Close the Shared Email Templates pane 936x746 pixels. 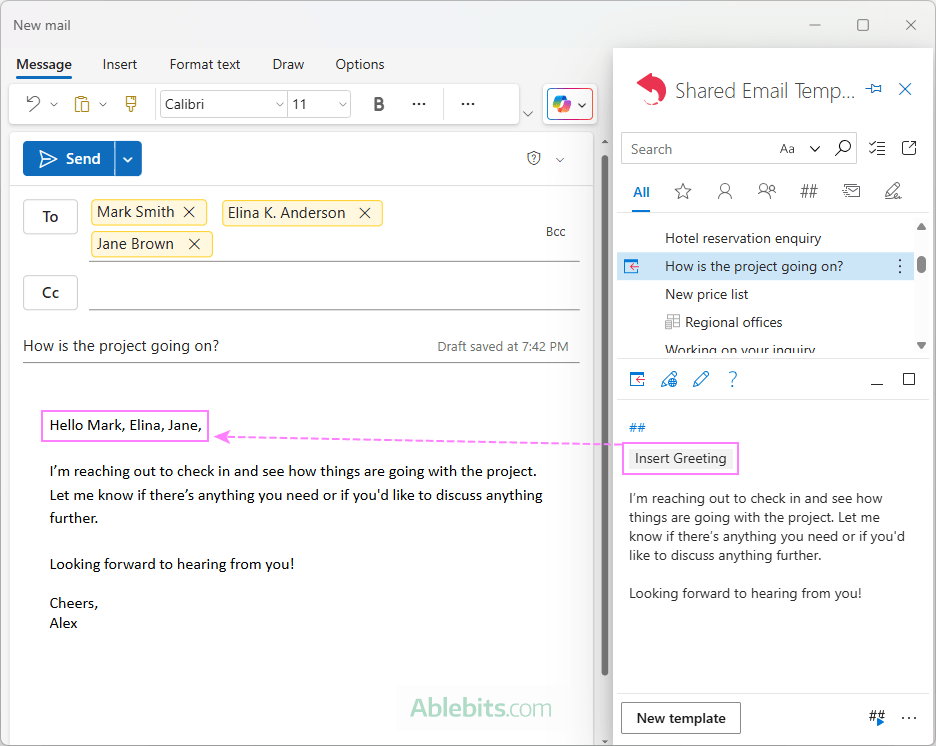point(905,90)
